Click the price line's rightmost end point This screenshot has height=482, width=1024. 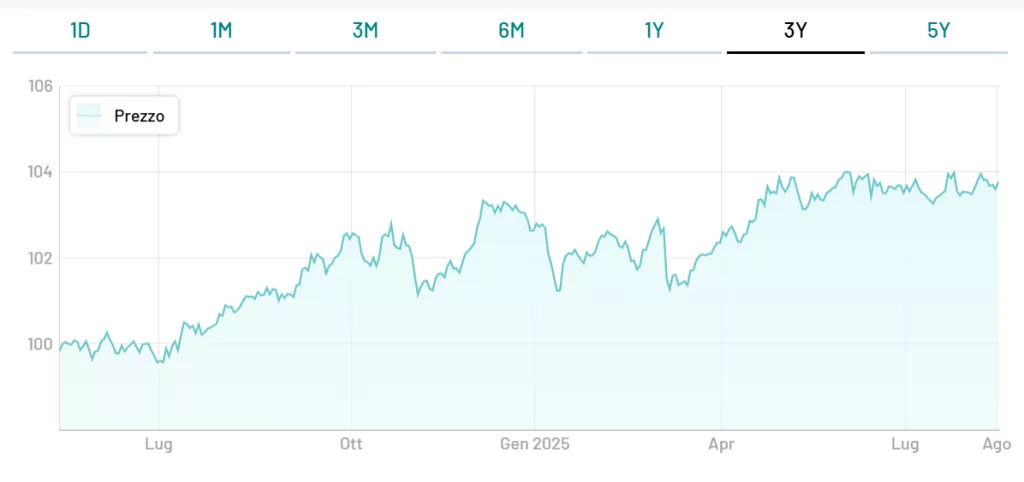coord(998,183)
